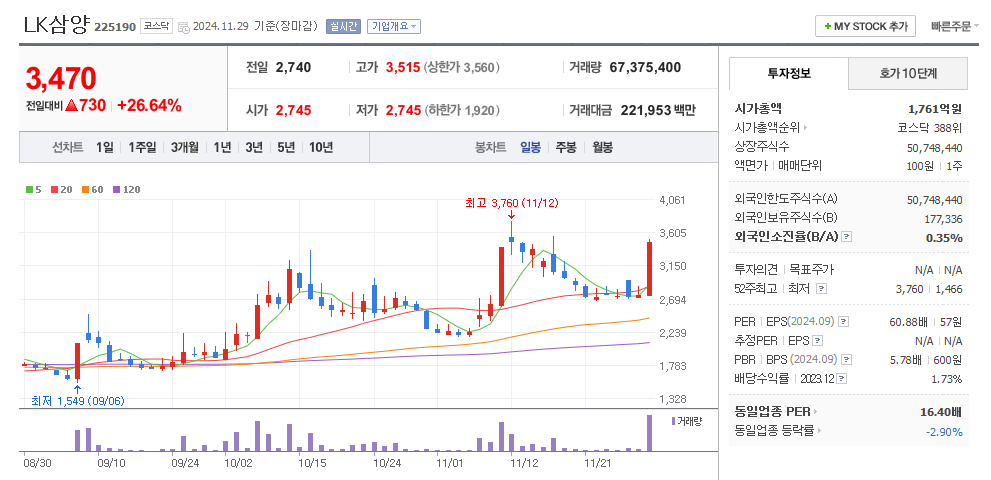
Task: Click the help icon beside PER EPS(2024.09)
Action: tap(844, 322)
